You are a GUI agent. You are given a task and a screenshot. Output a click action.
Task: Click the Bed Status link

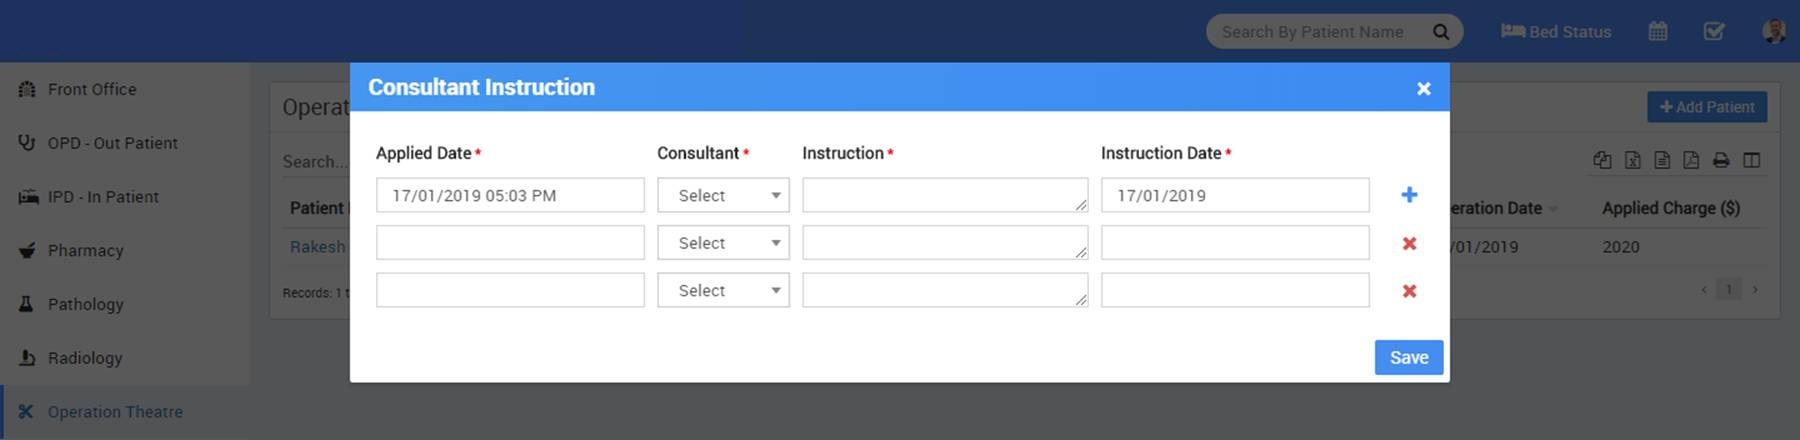pos(1557,32)
